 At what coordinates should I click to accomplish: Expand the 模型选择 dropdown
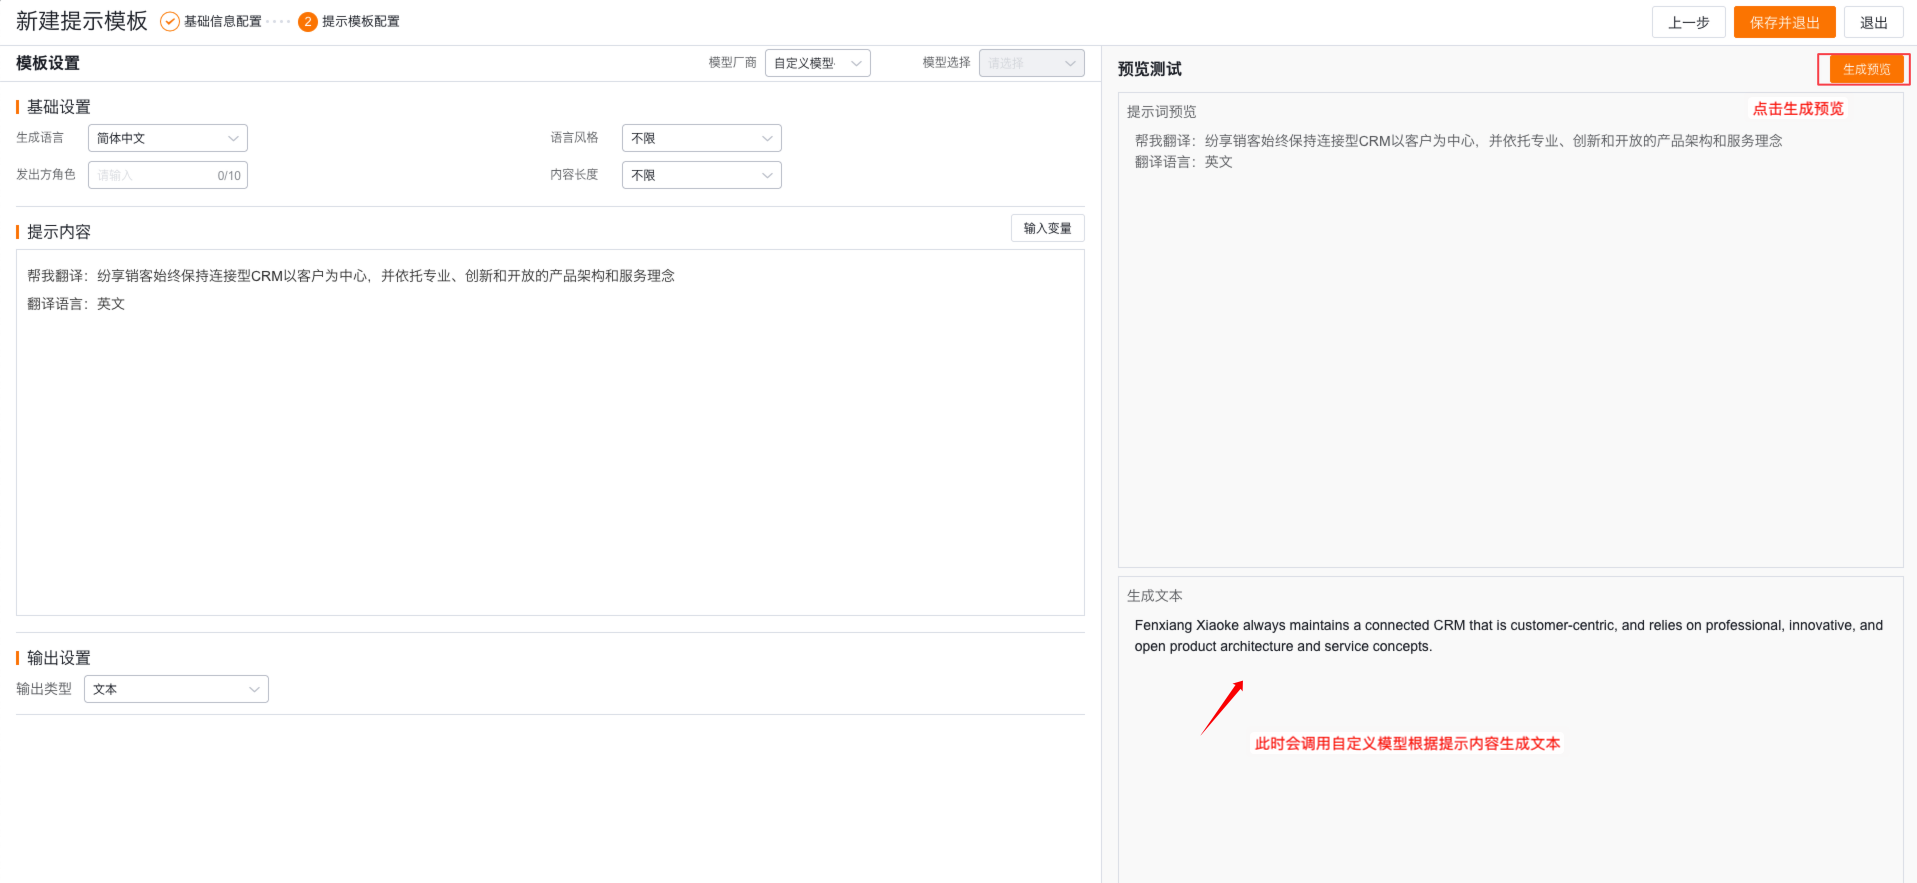[1031, 63]
